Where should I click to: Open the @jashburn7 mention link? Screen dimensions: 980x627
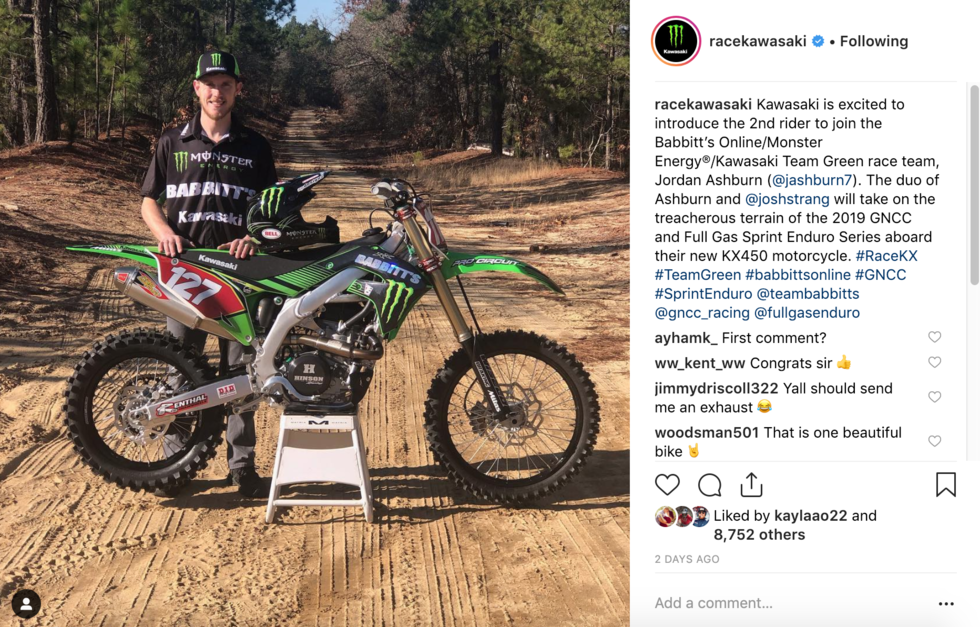pos(812,180)
